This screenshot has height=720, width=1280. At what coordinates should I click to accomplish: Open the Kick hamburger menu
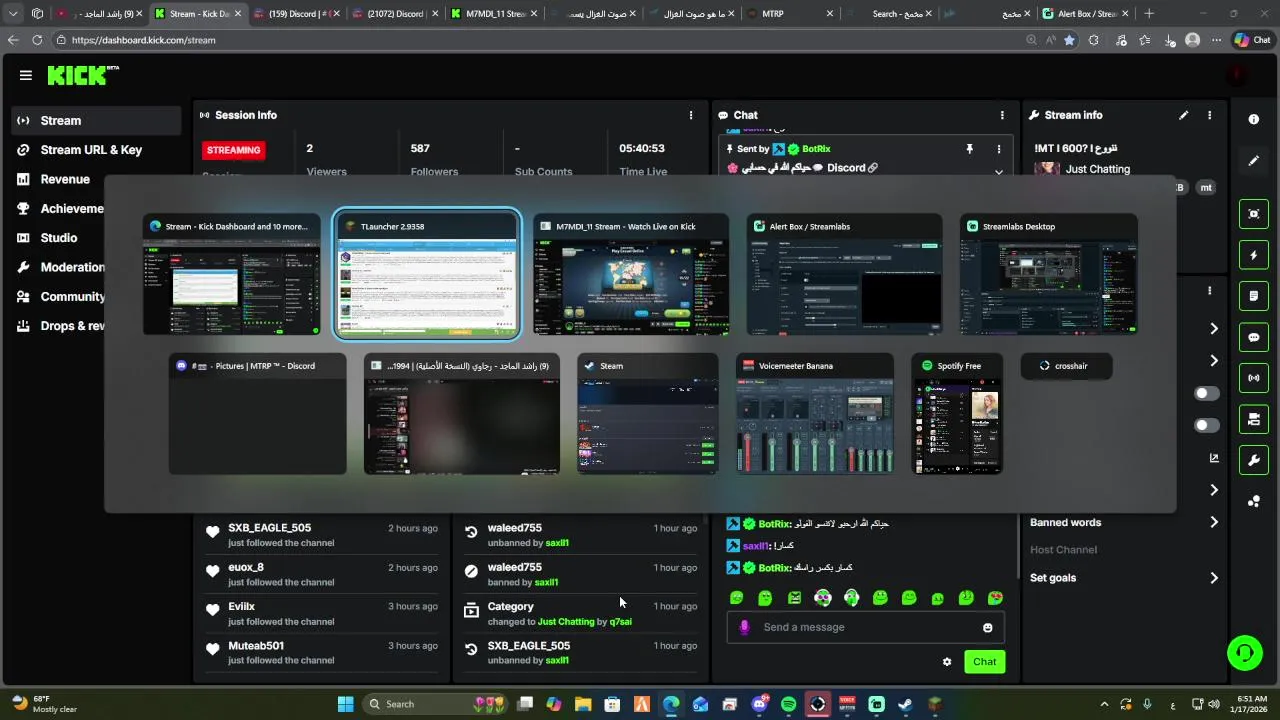[25, 75]
